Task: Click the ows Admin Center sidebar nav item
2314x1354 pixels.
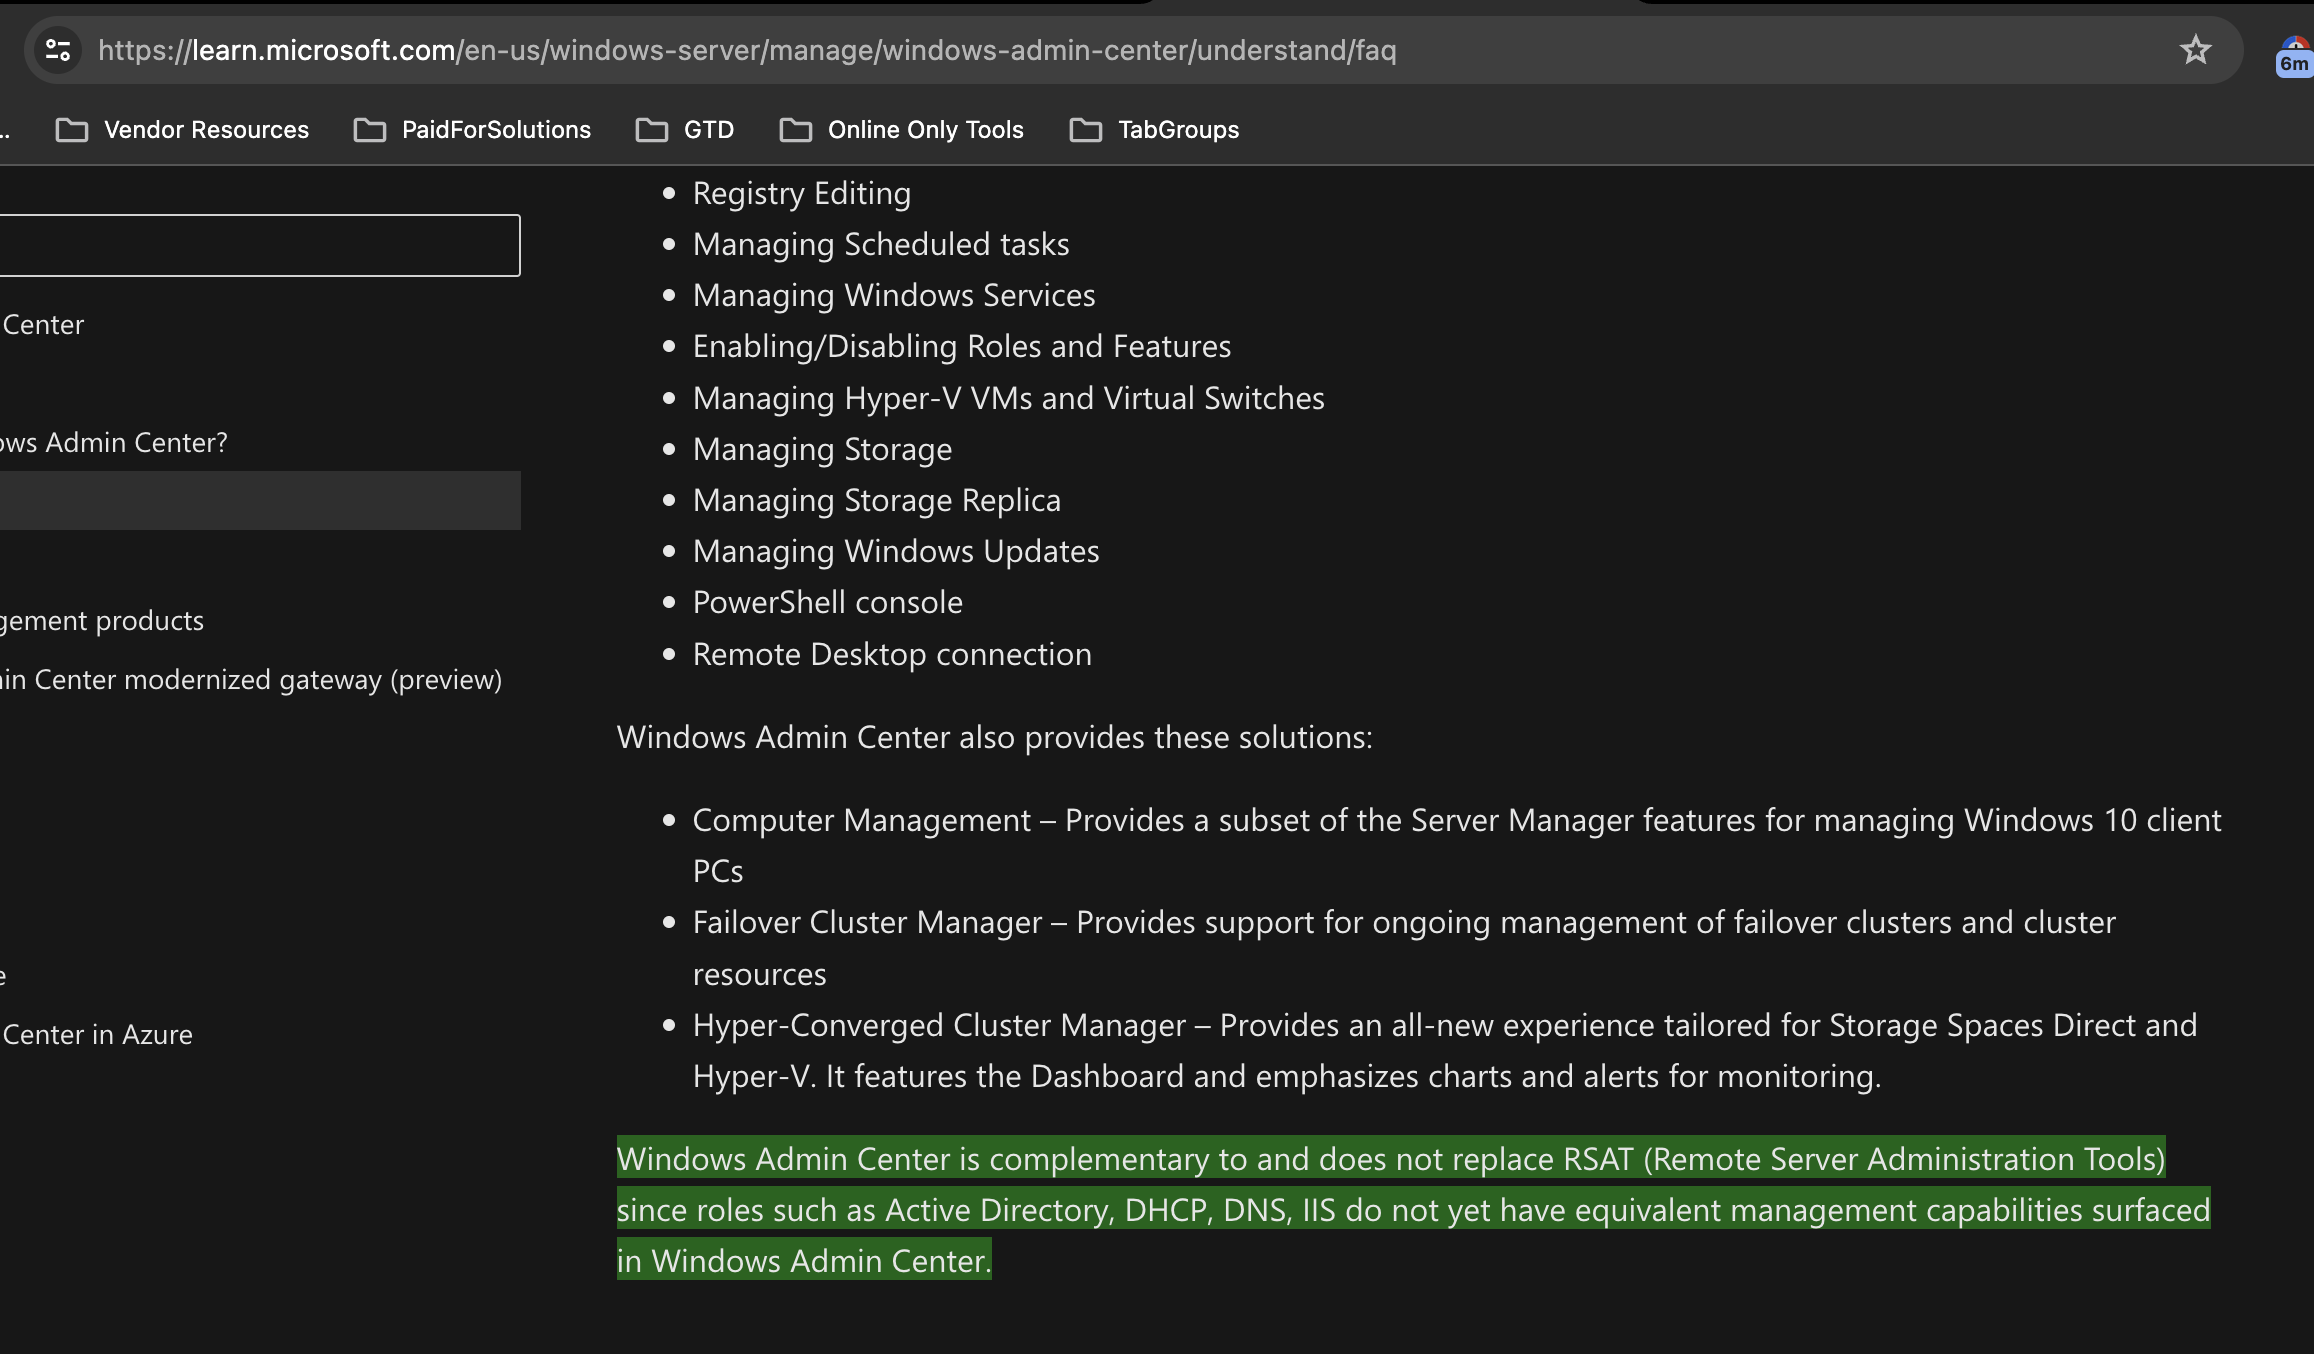Action: [x=113, y=442]
